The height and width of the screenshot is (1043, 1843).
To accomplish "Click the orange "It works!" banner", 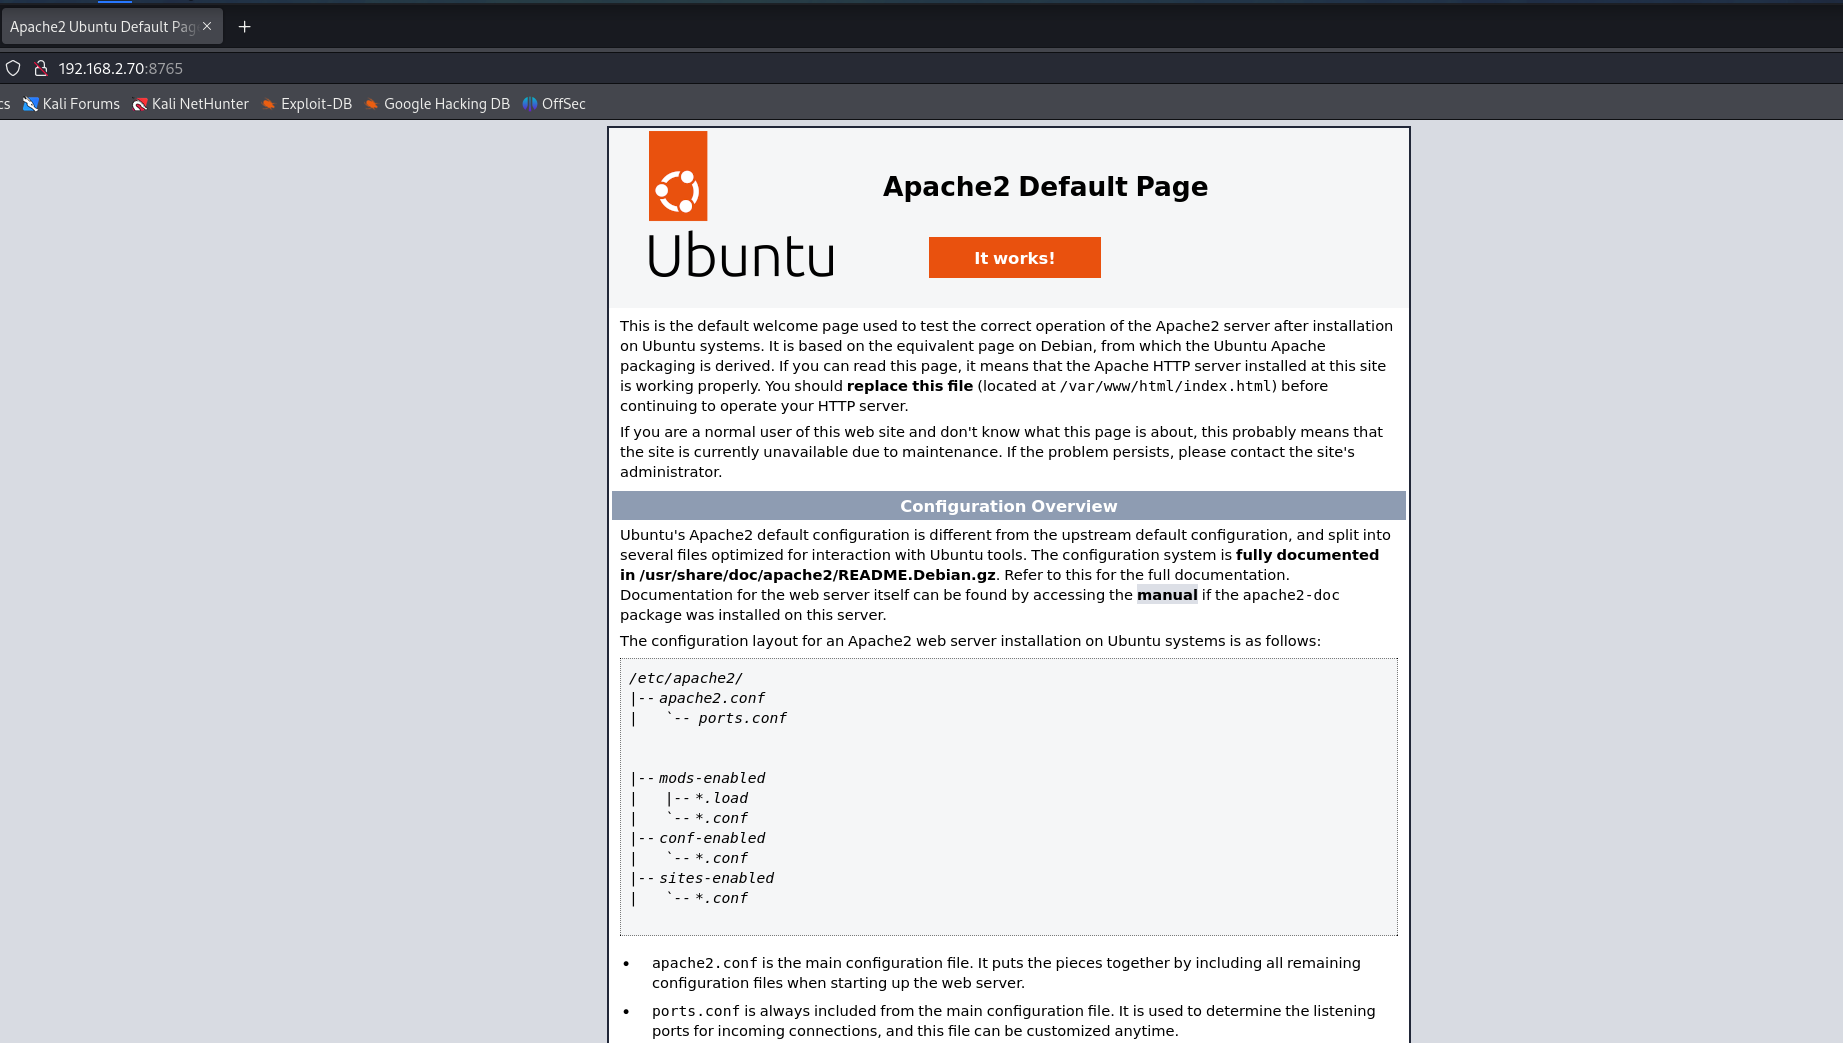I will (x=1014, y=258).
